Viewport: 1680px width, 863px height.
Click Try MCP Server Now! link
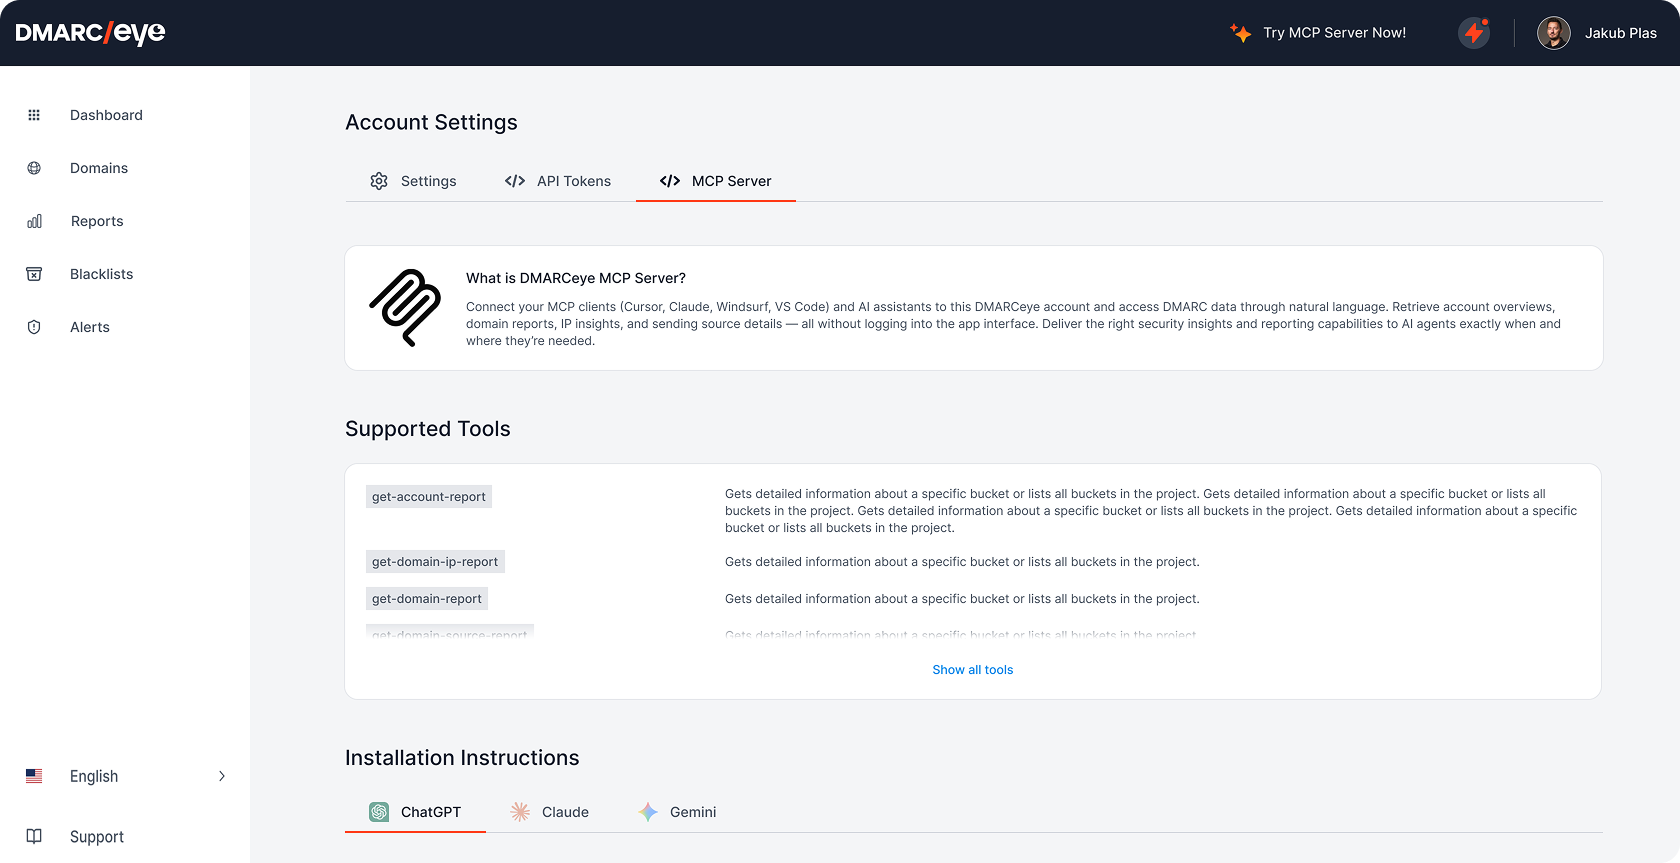(x=1318, y=33)
